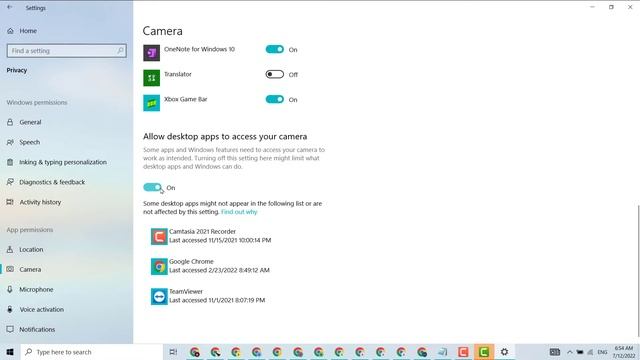Click the Xbox Game Bar app icon
640x360 pixels.
pyautogui.click(x=151, y=103)
